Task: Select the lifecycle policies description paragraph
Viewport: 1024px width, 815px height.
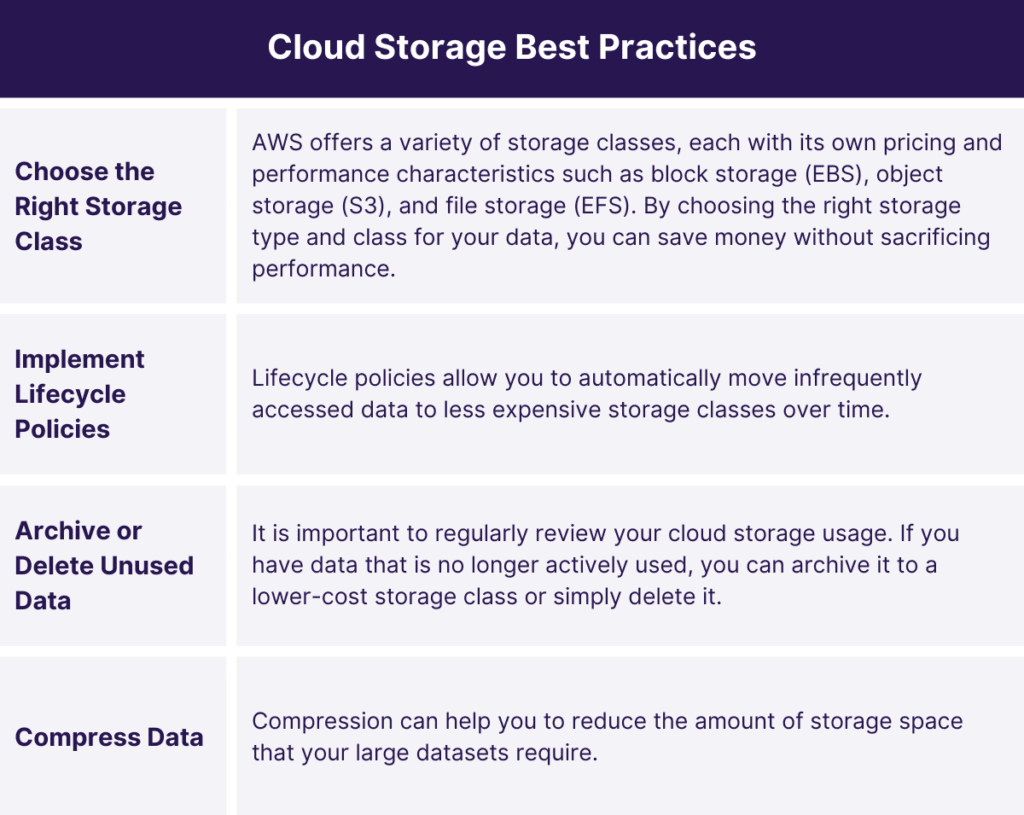Action: (586, 394)
